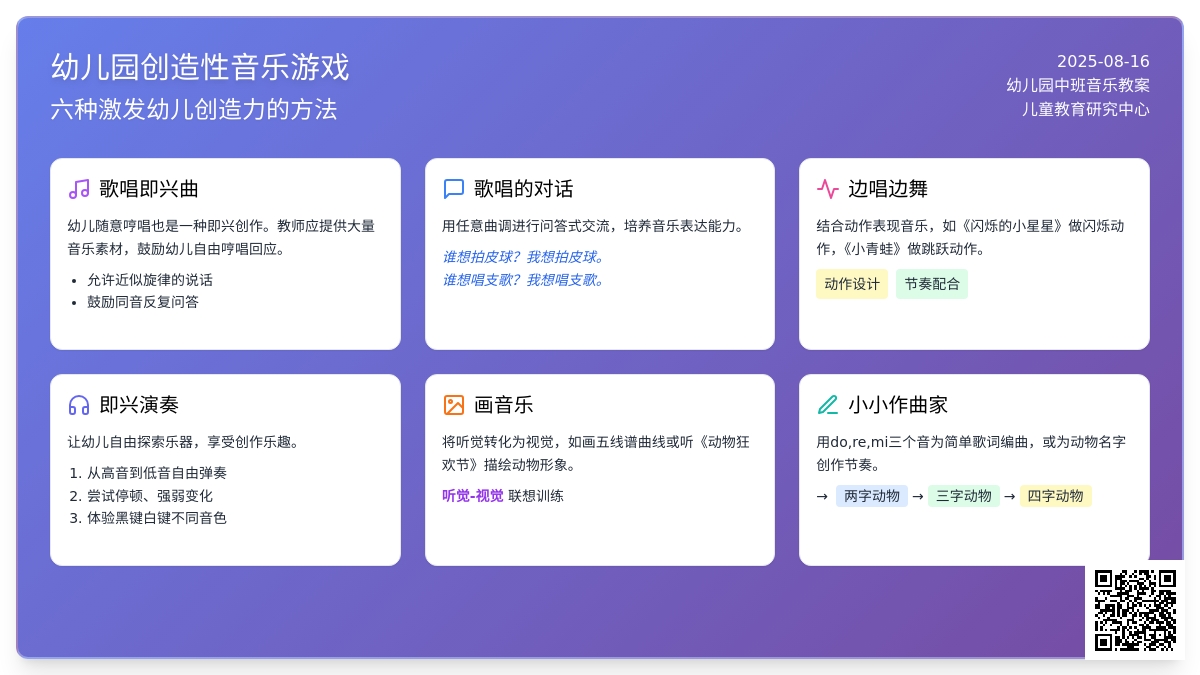Screen dimensions: 1200x675
Task: Click the sentence 让幼儿自由探索乐器，享受创作乐趣。
Action: click(187, 442)
